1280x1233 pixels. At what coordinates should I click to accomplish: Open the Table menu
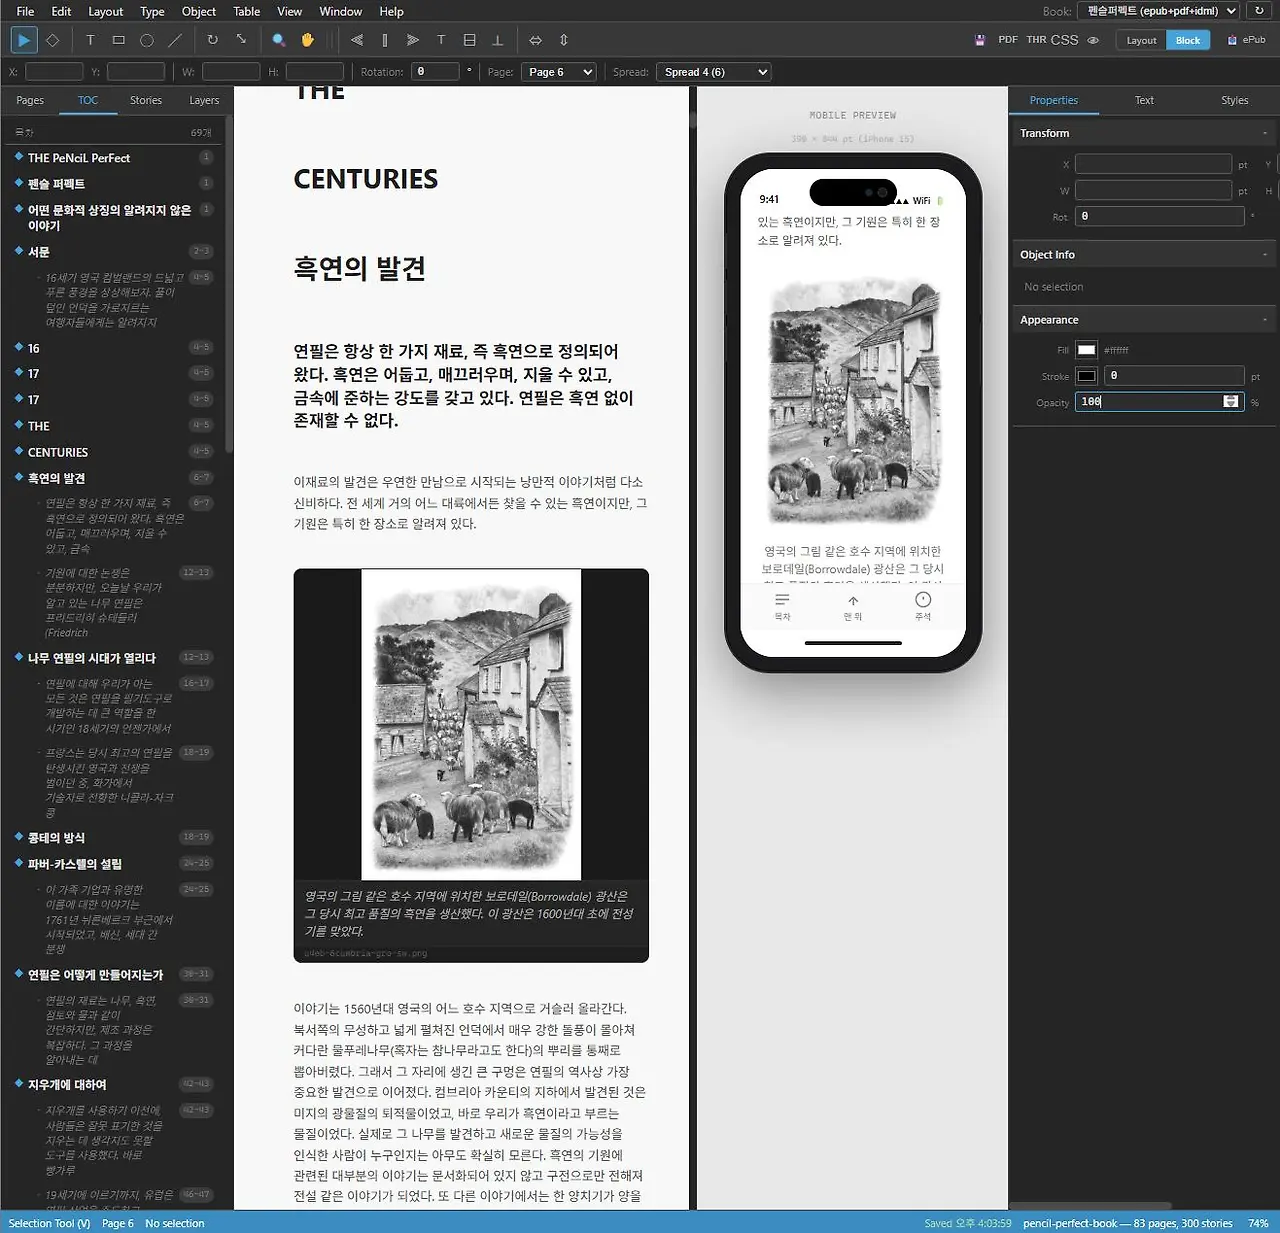246,11
